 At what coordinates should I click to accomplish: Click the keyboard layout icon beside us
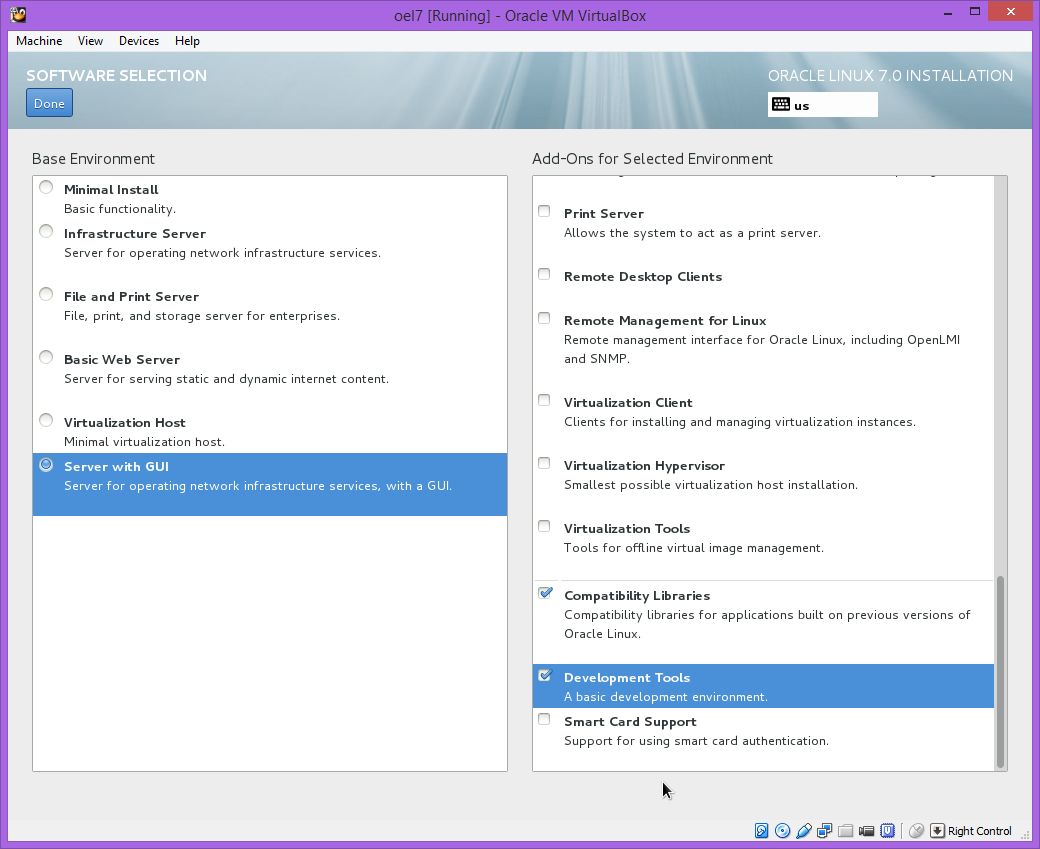click(781, 104)
